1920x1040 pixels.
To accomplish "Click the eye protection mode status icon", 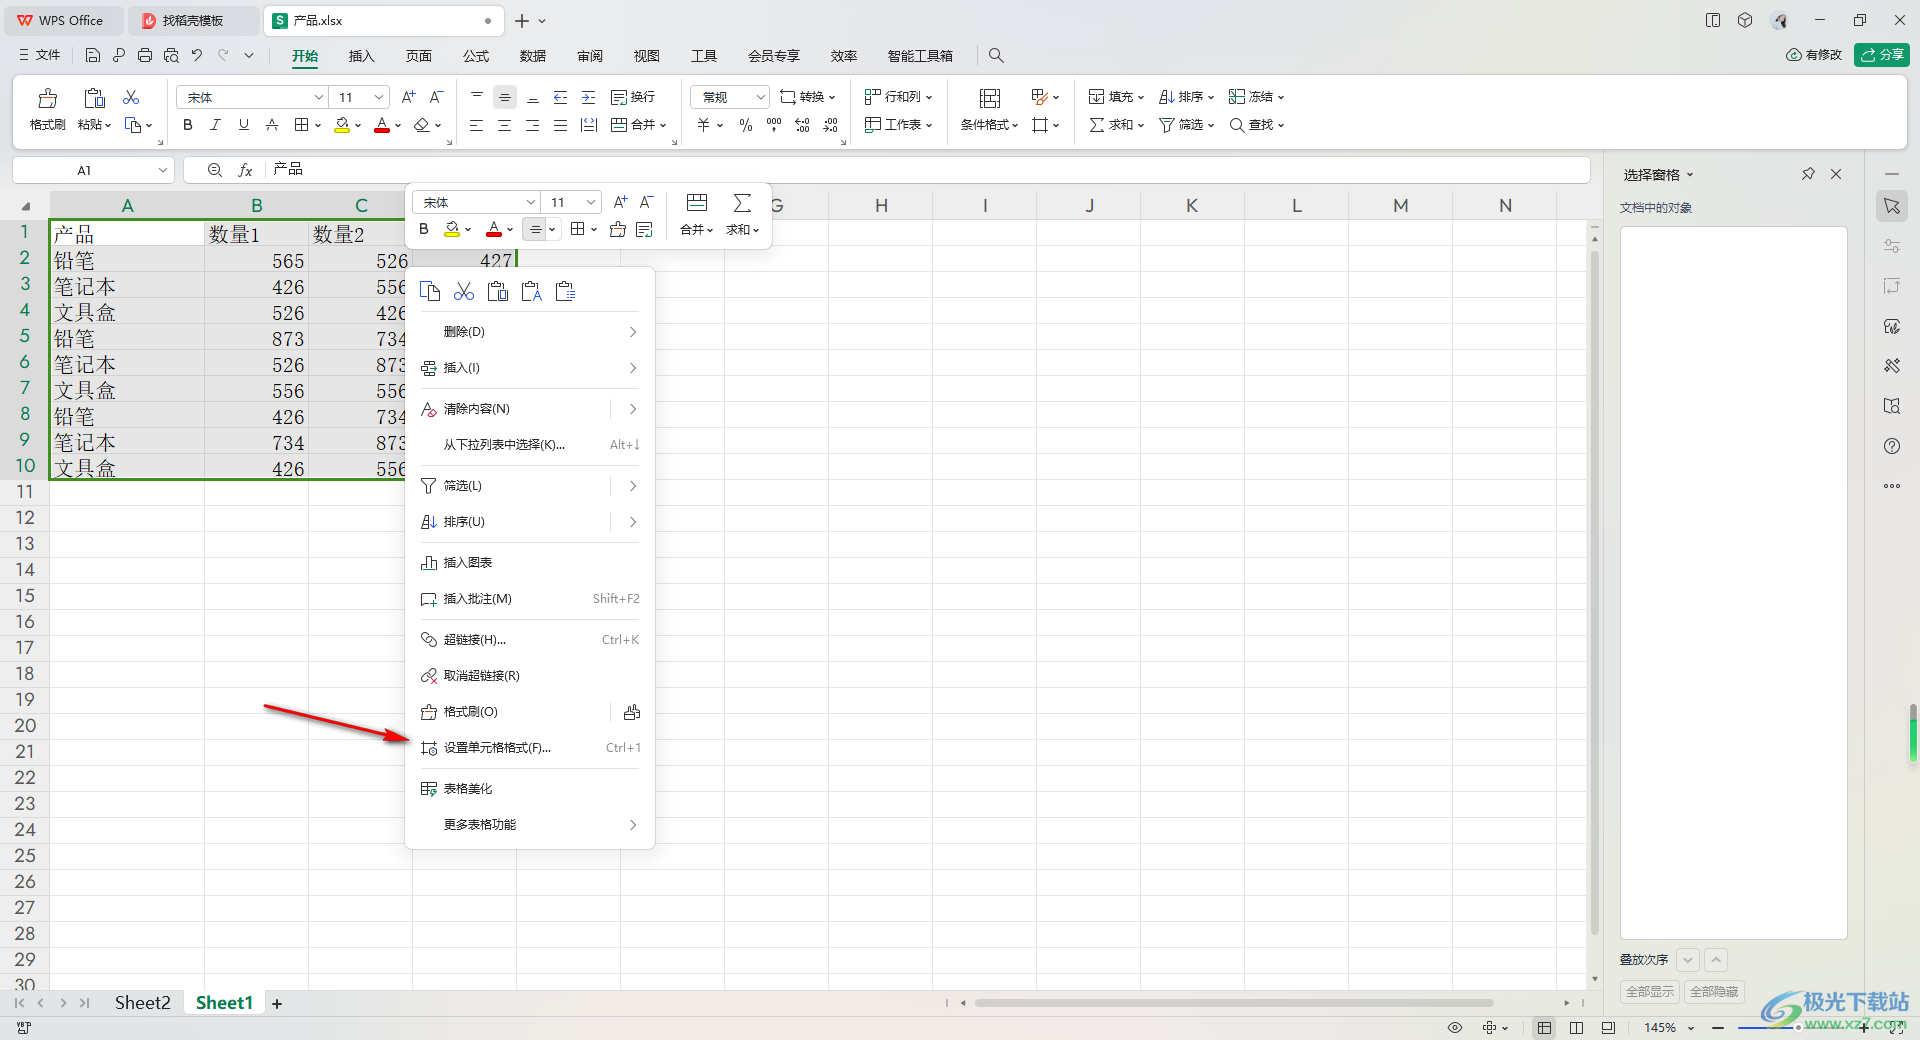I will coord(1455,1027).
